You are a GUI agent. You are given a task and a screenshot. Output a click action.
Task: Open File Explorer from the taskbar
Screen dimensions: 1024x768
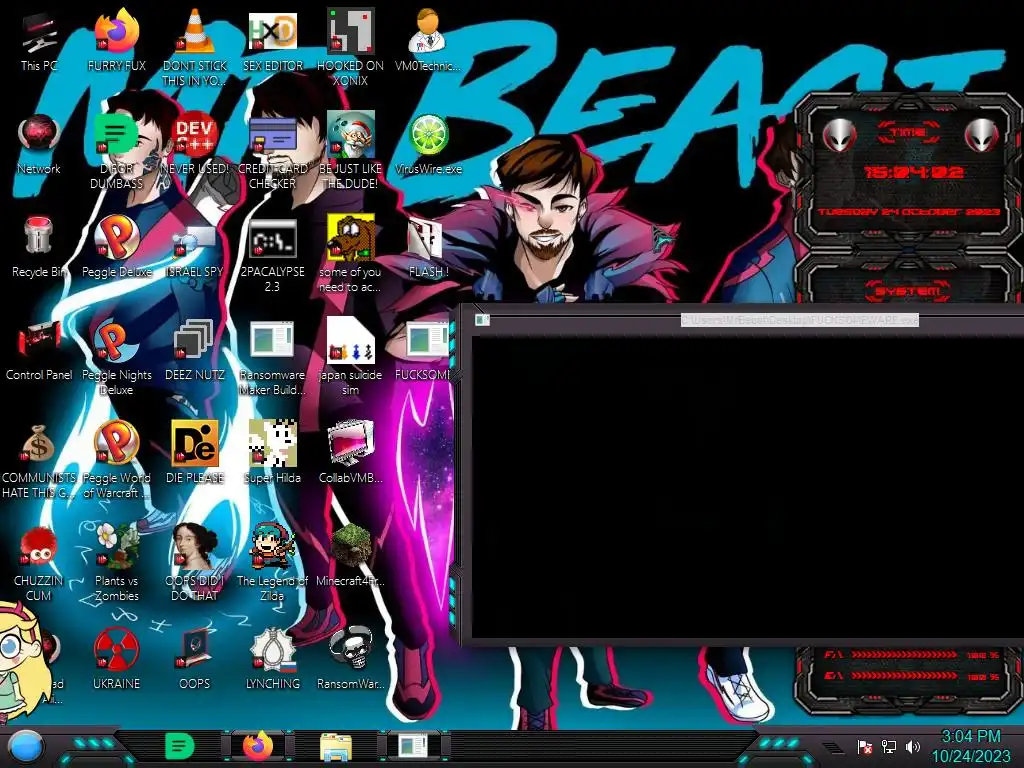(336, 747)
